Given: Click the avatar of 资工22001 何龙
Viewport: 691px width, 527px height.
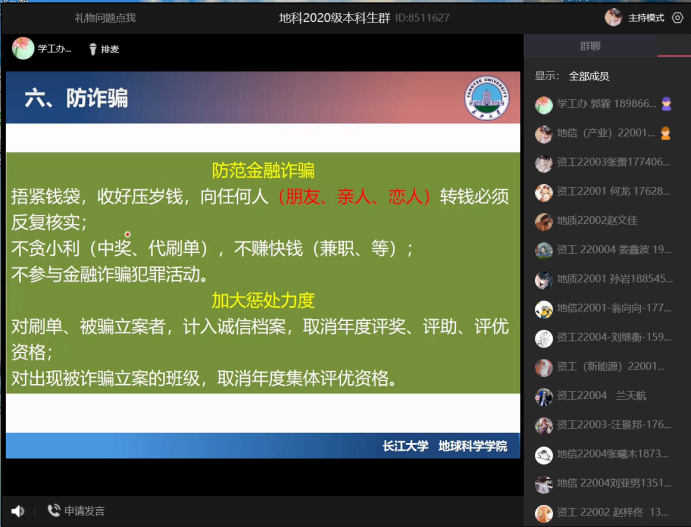Looking at the screenshot, I should [x=544, y=192].
